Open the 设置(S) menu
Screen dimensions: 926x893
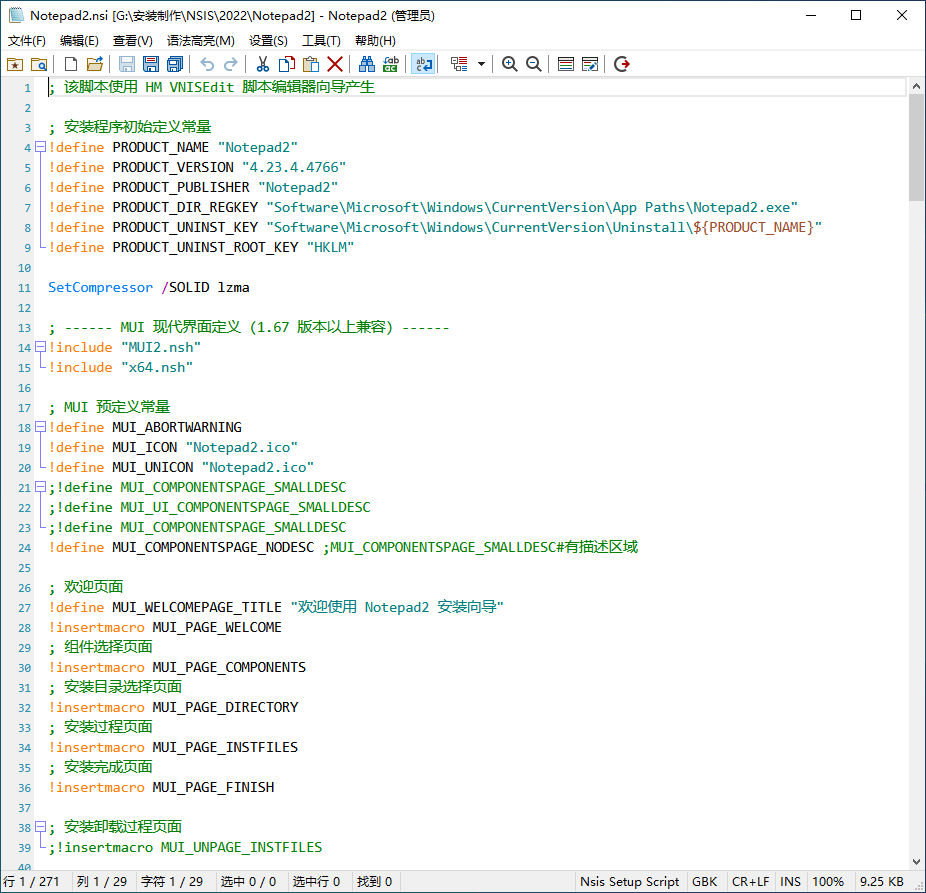(267, 40)
